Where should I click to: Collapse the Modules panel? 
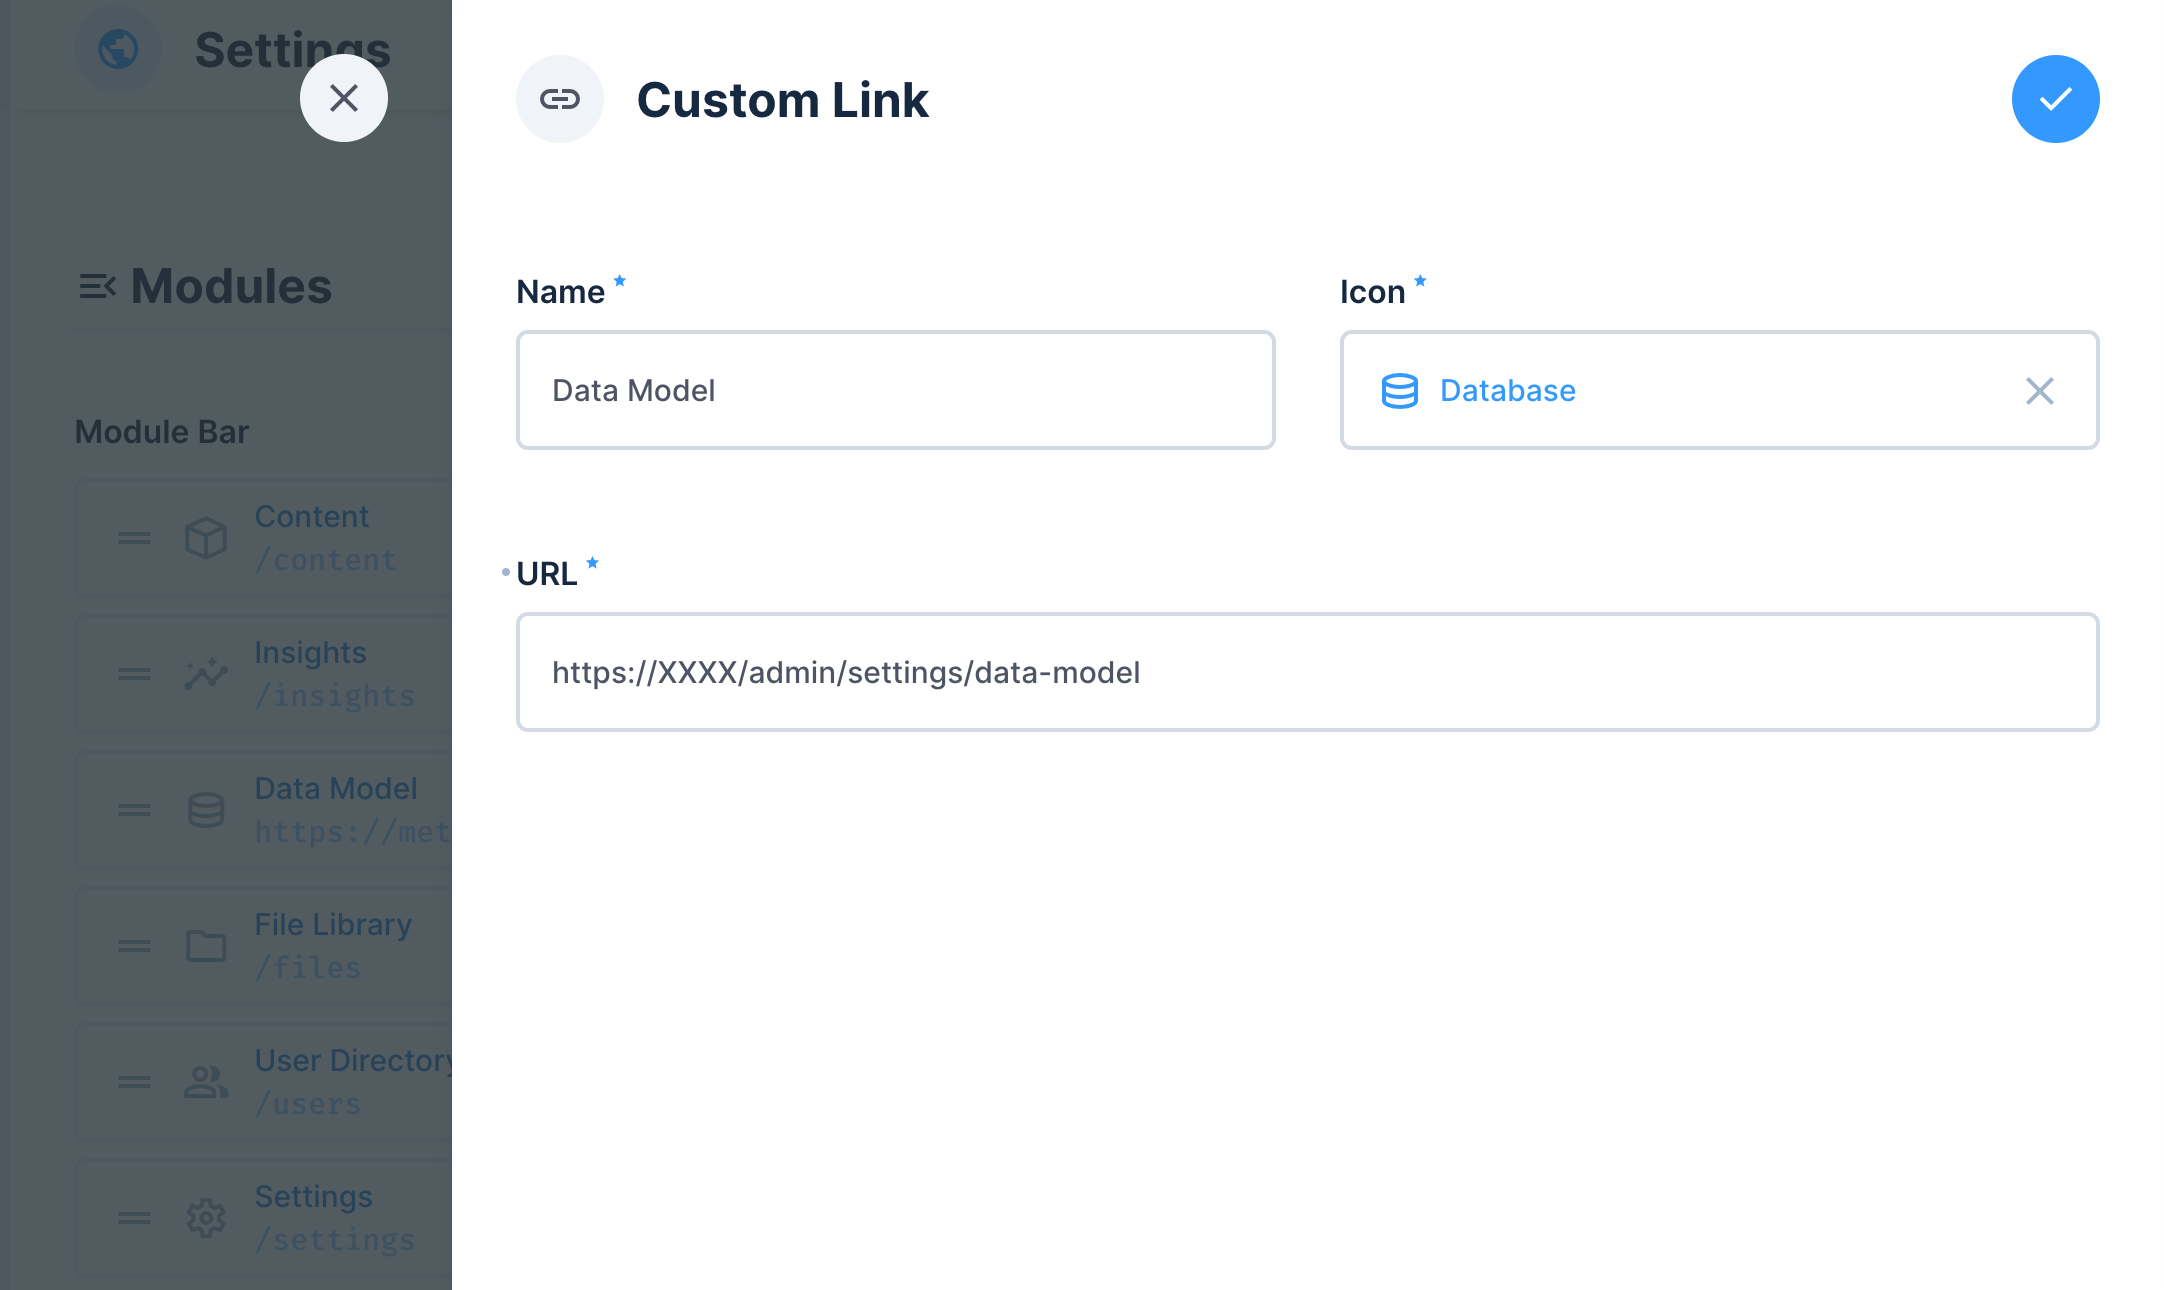coord(97,287)
